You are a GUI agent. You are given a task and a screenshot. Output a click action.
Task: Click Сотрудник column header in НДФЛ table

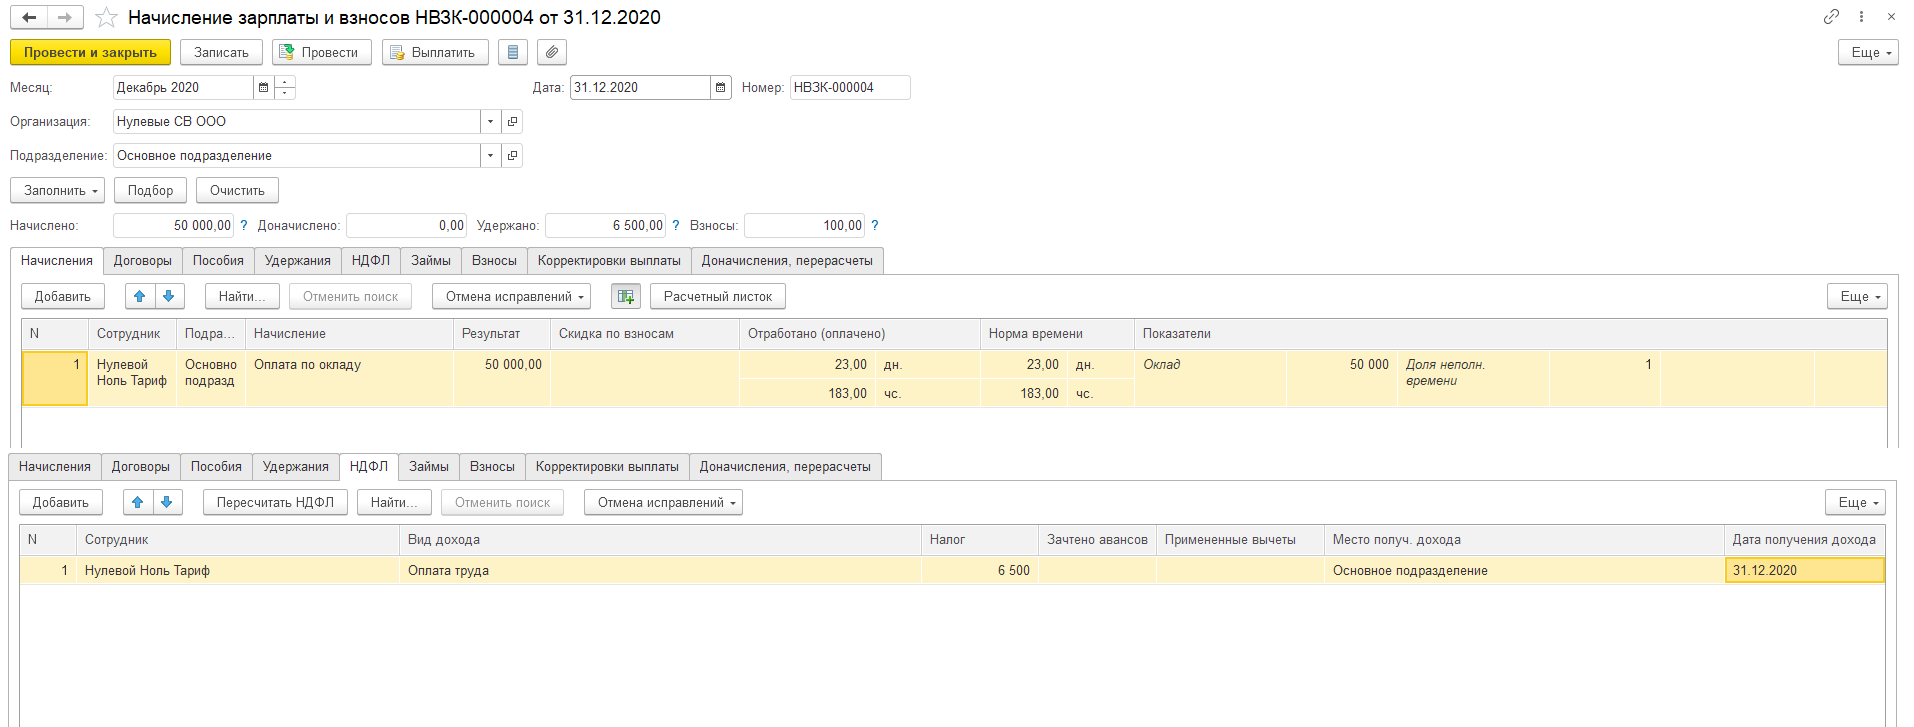tap(238, 540)
